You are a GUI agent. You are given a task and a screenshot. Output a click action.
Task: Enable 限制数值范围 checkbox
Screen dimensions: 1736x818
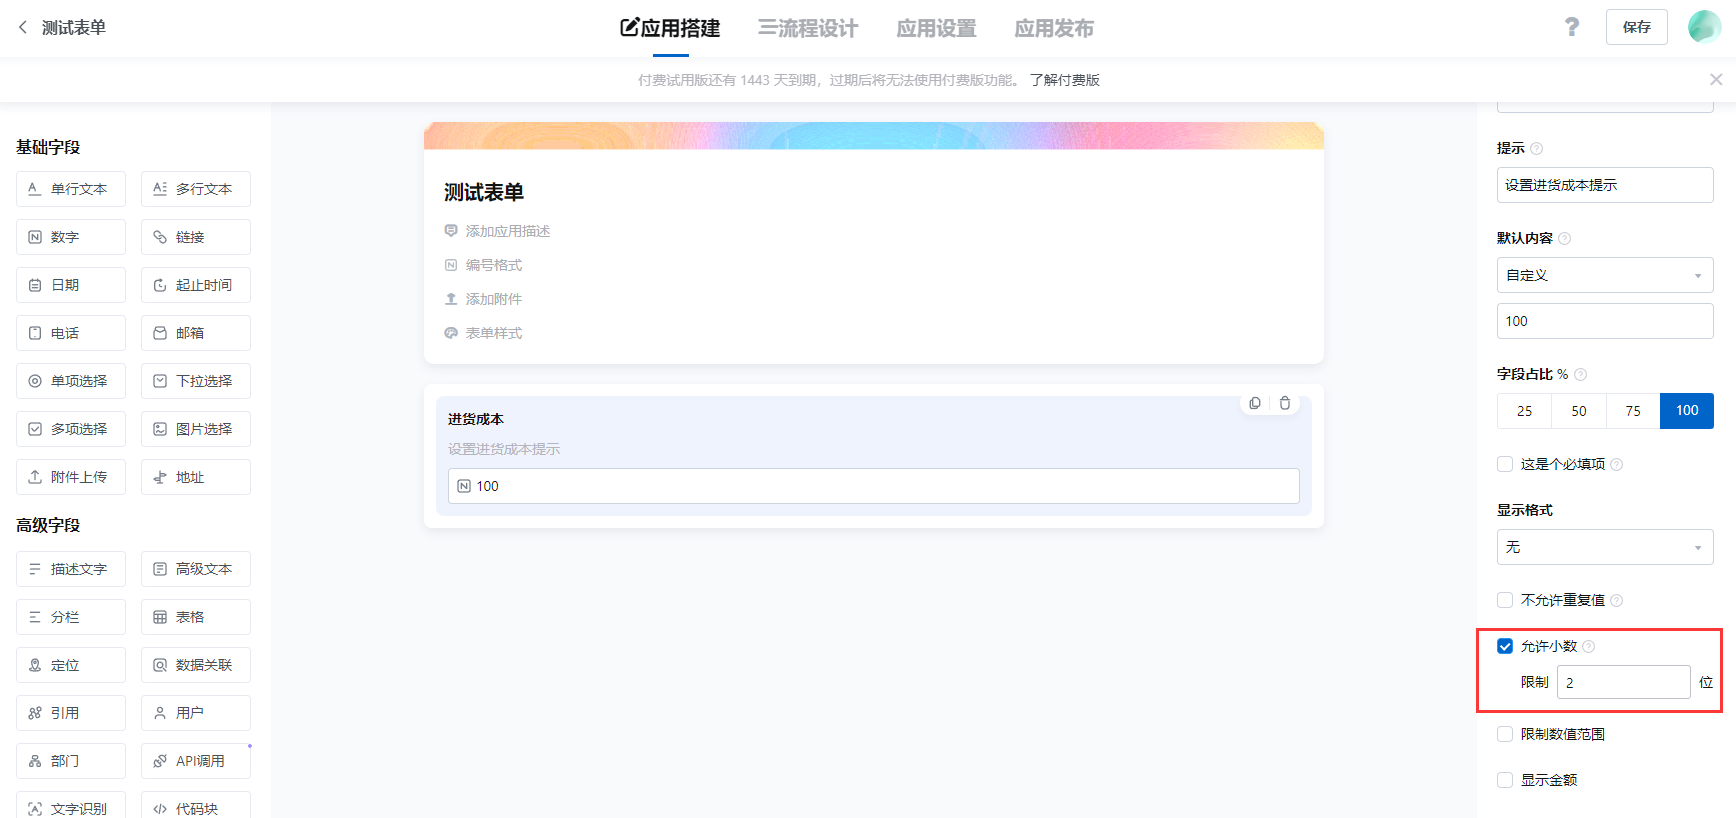tap(1505, 734)
